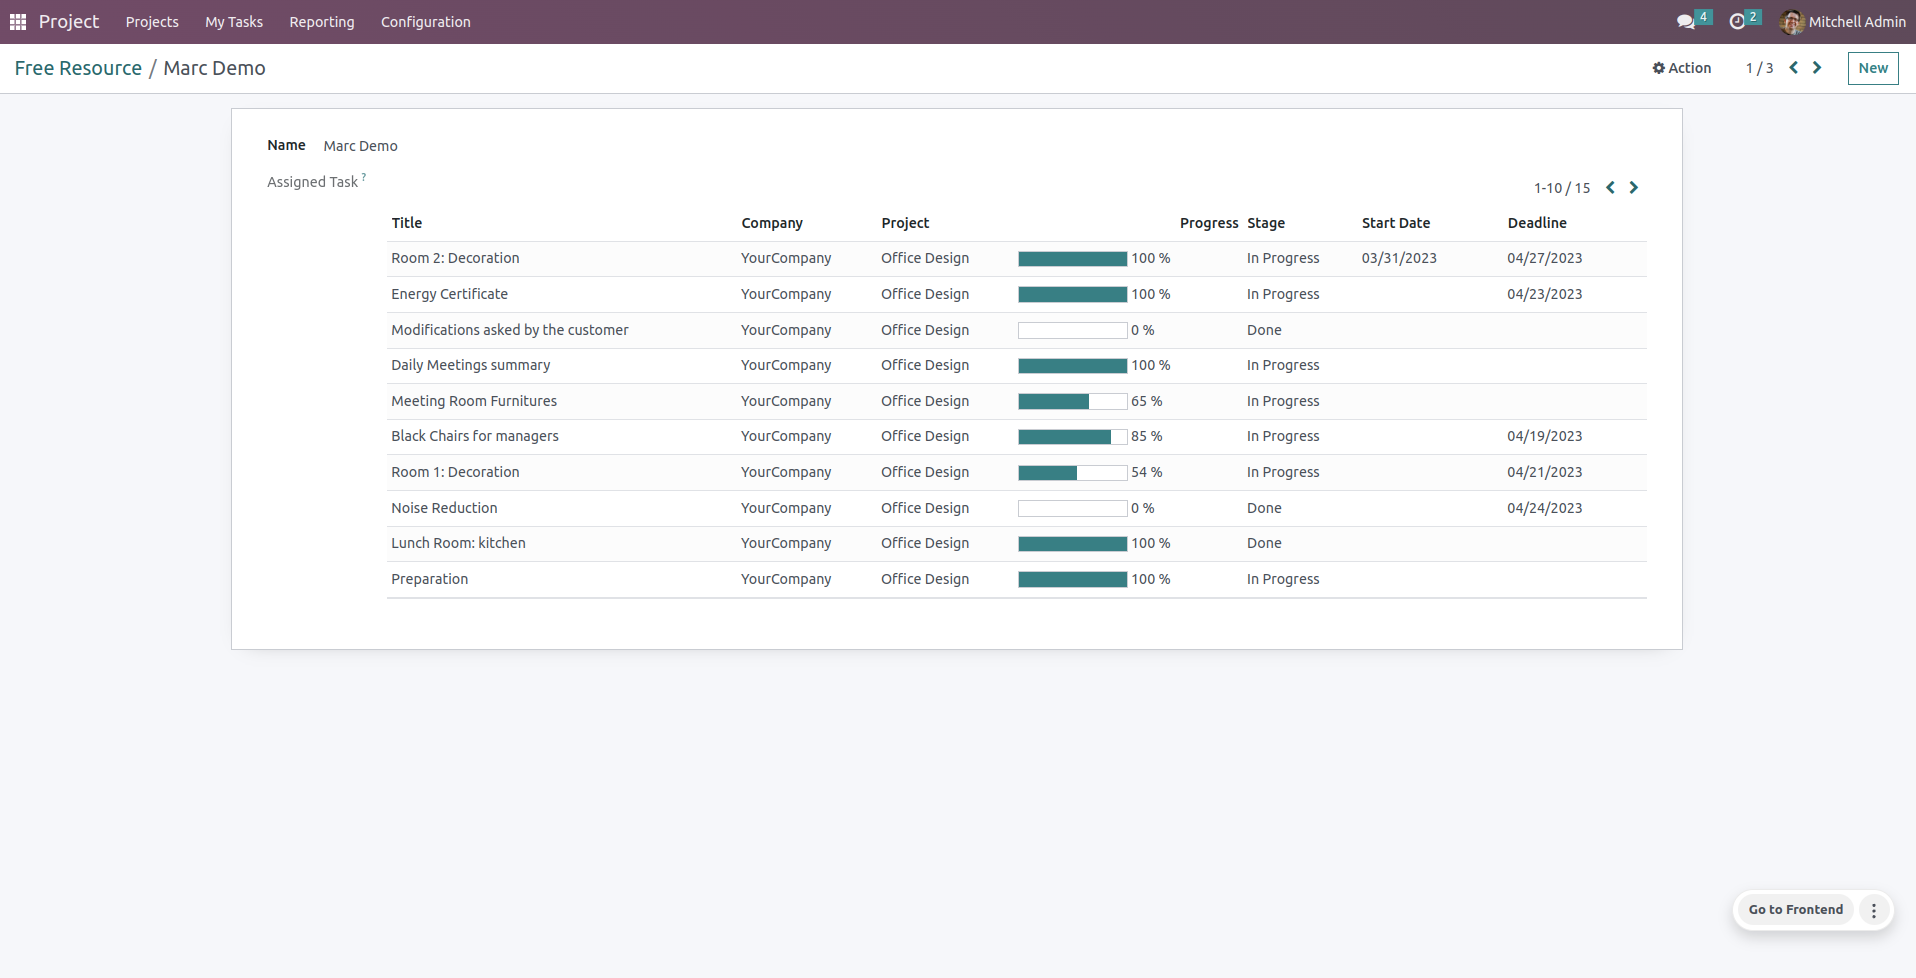Go to previous record arrow

1794,68
